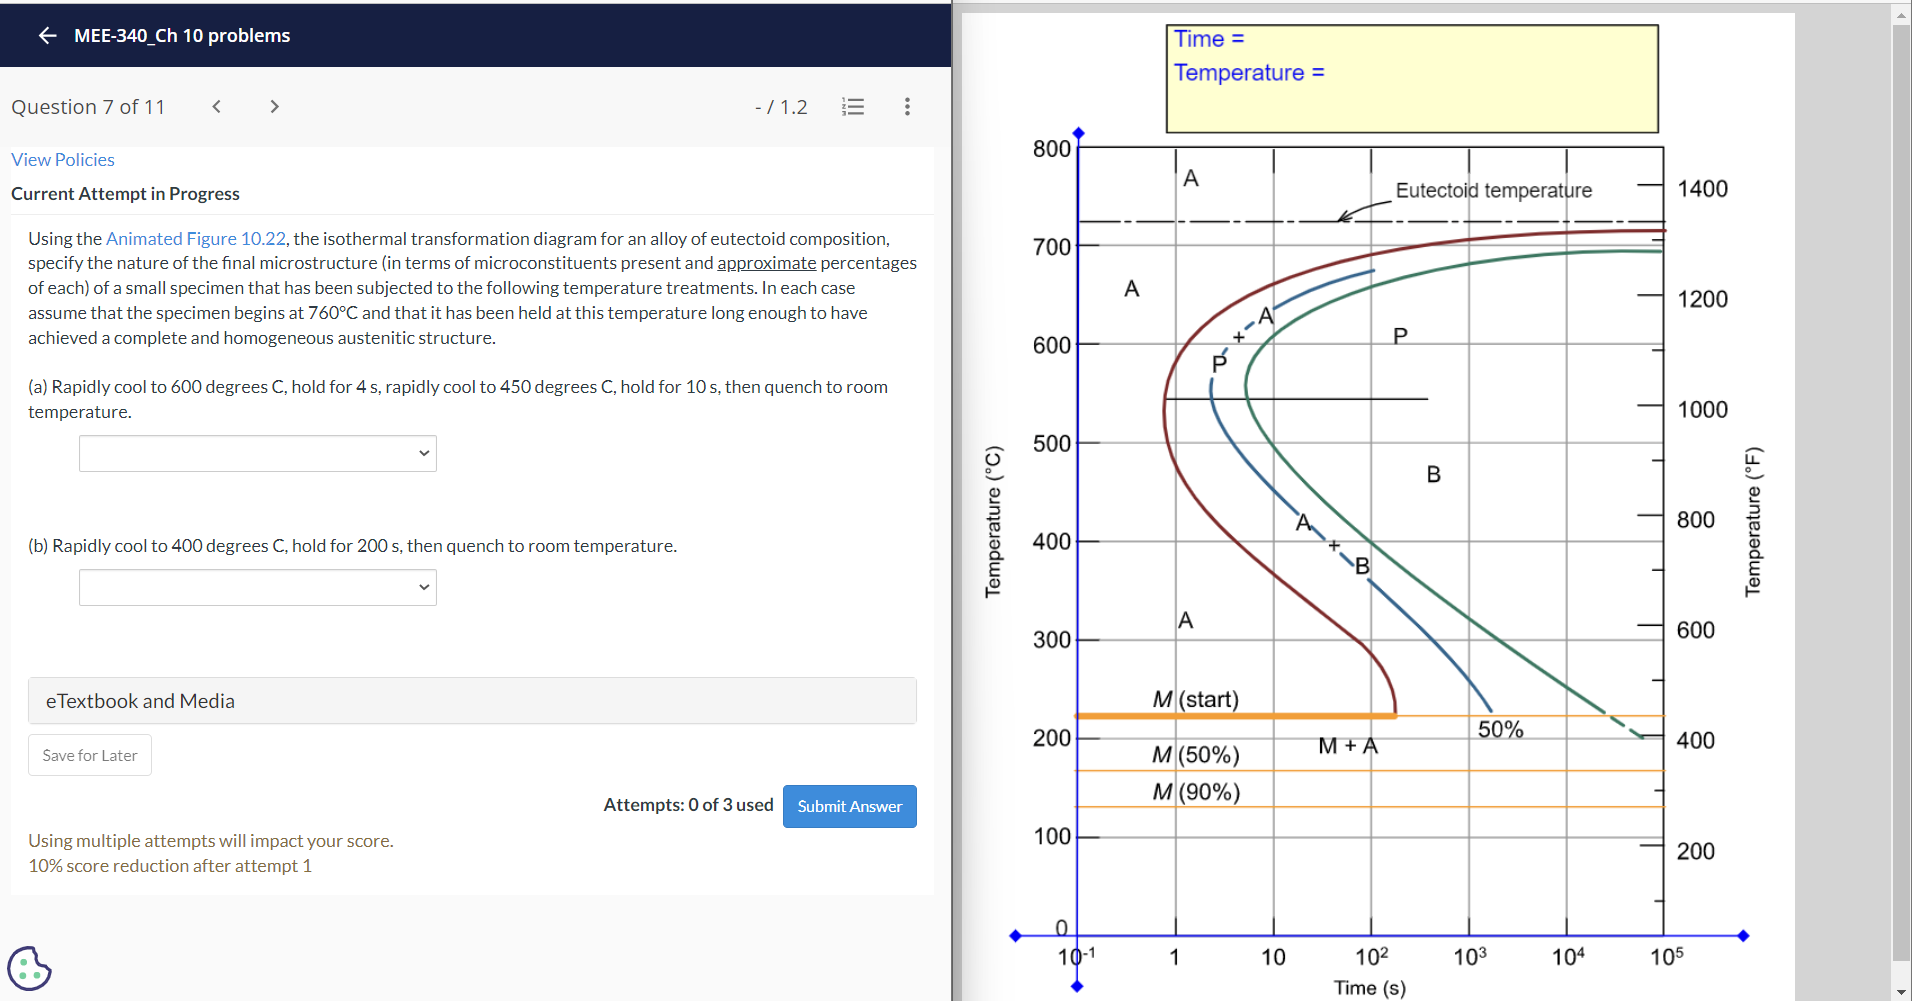Expand the eTextbook and Media section
Viewport: 1912px width, 1001px height.
(471, 700)
